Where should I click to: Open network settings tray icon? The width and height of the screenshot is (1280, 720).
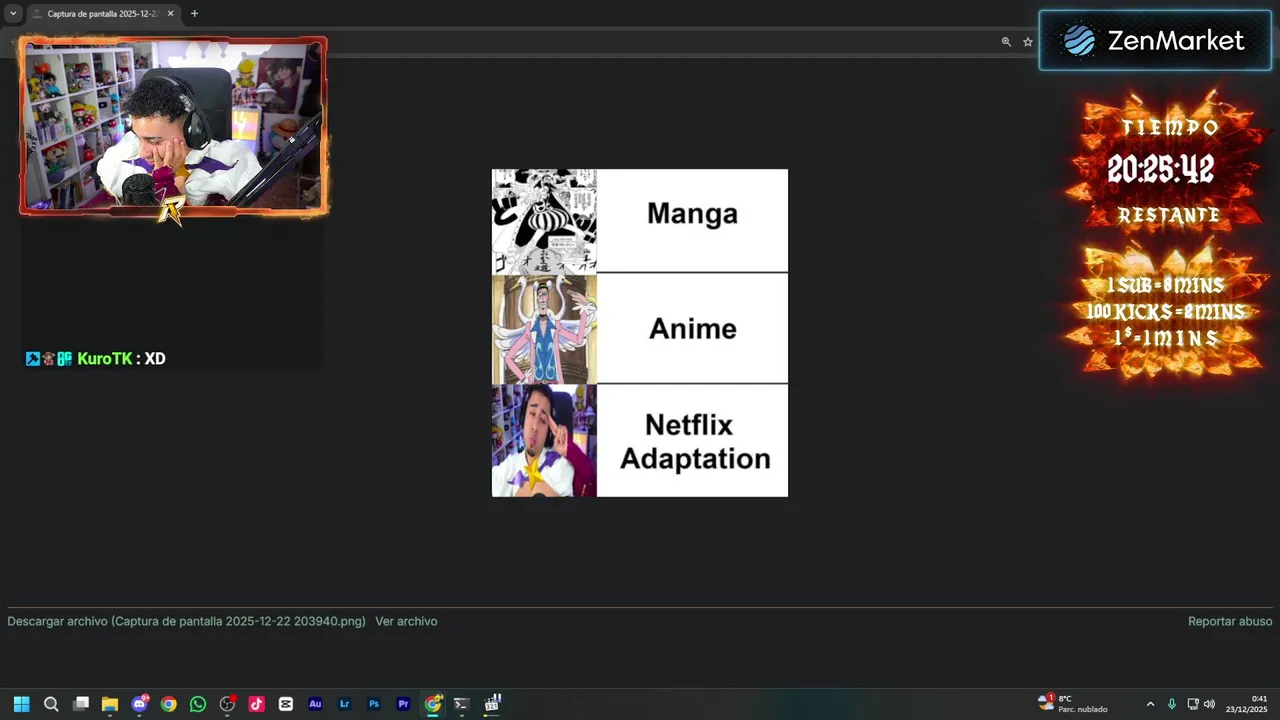(1193, 704)
